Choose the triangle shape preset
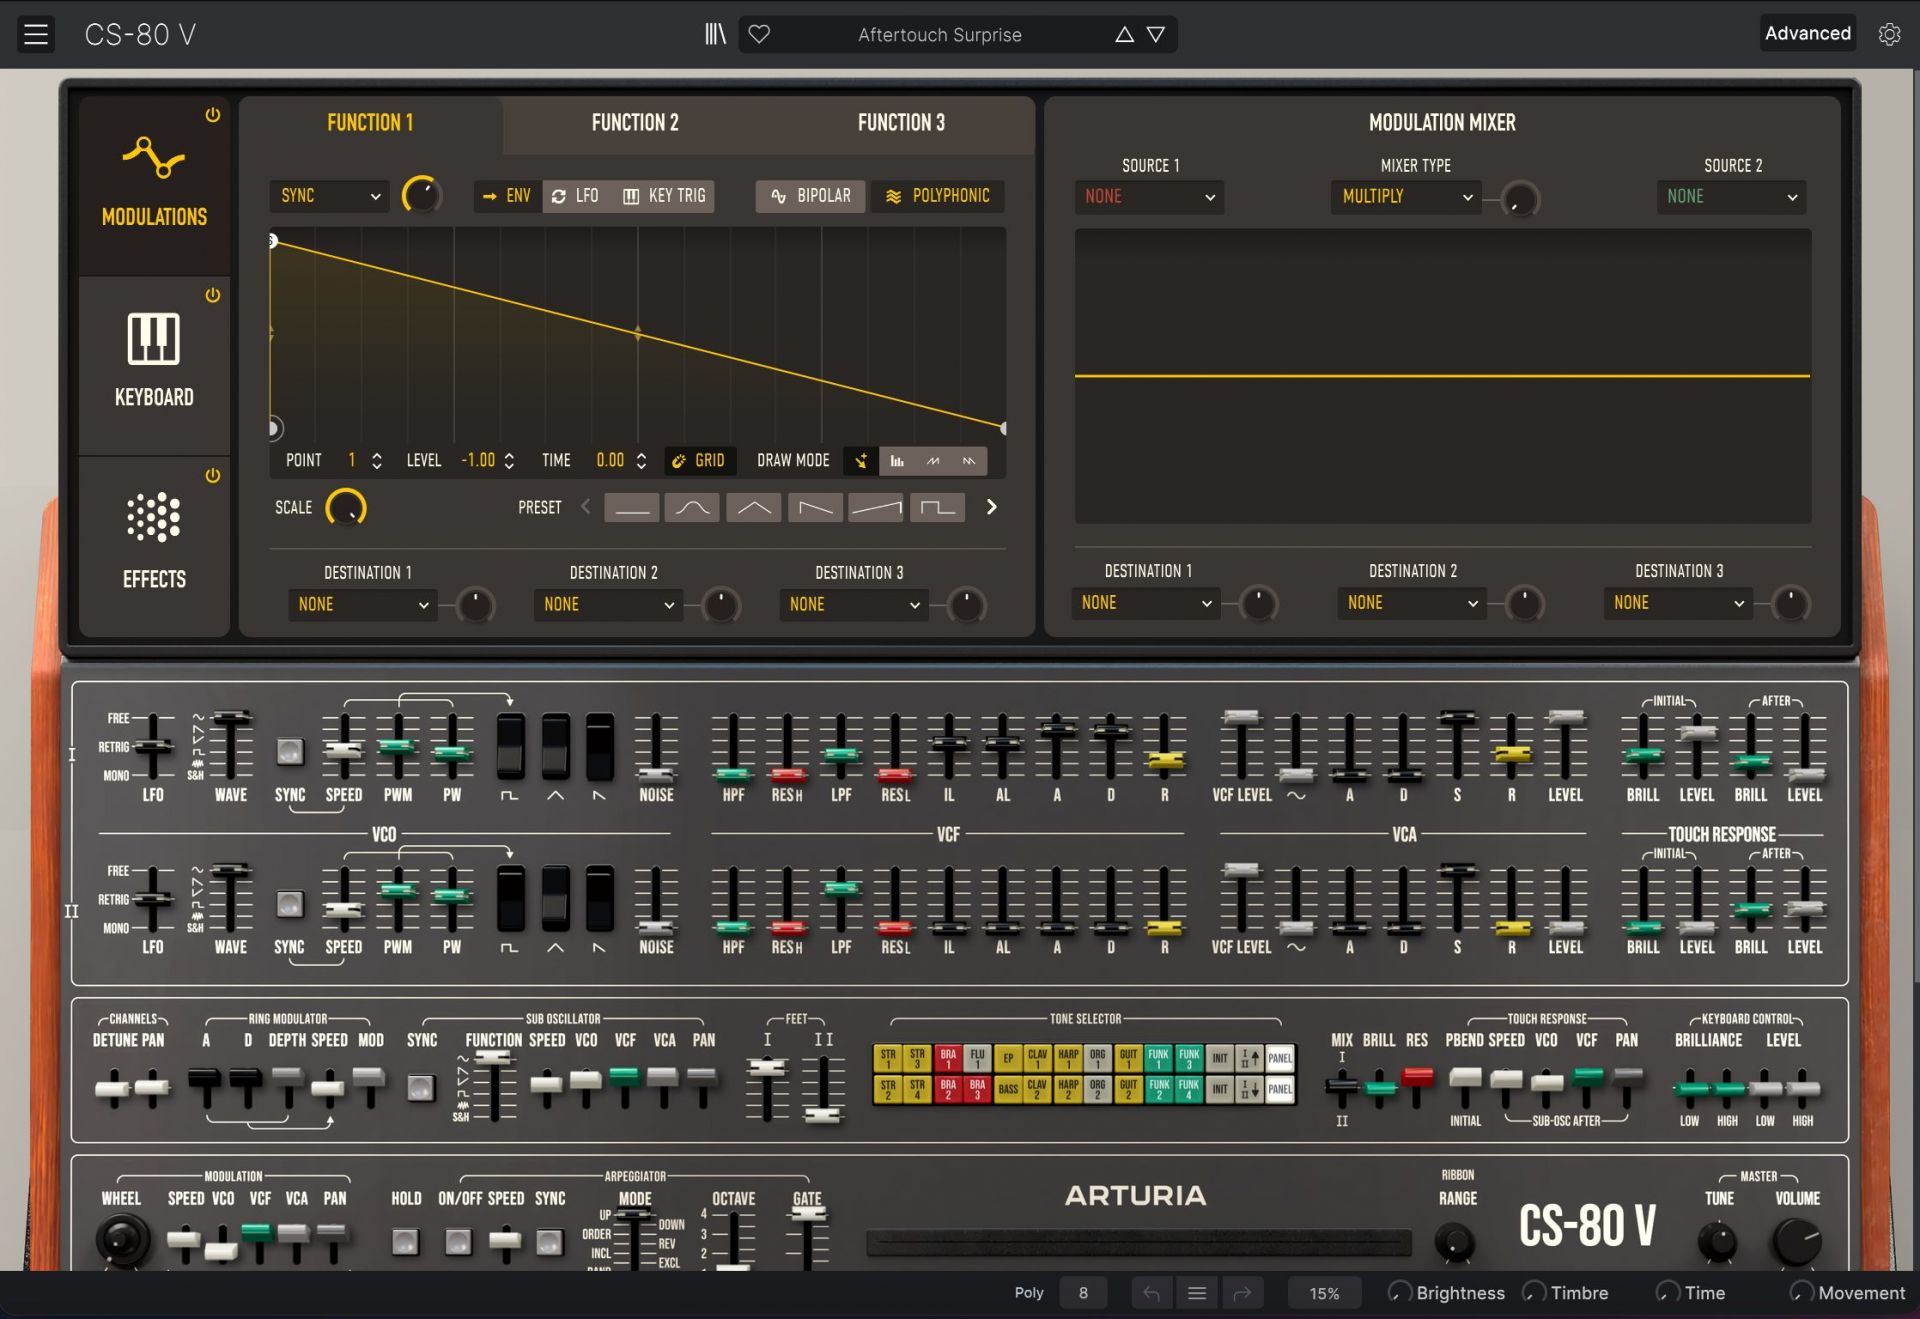This screenshot has height=1319, width=1920. [x=754, y=508]
